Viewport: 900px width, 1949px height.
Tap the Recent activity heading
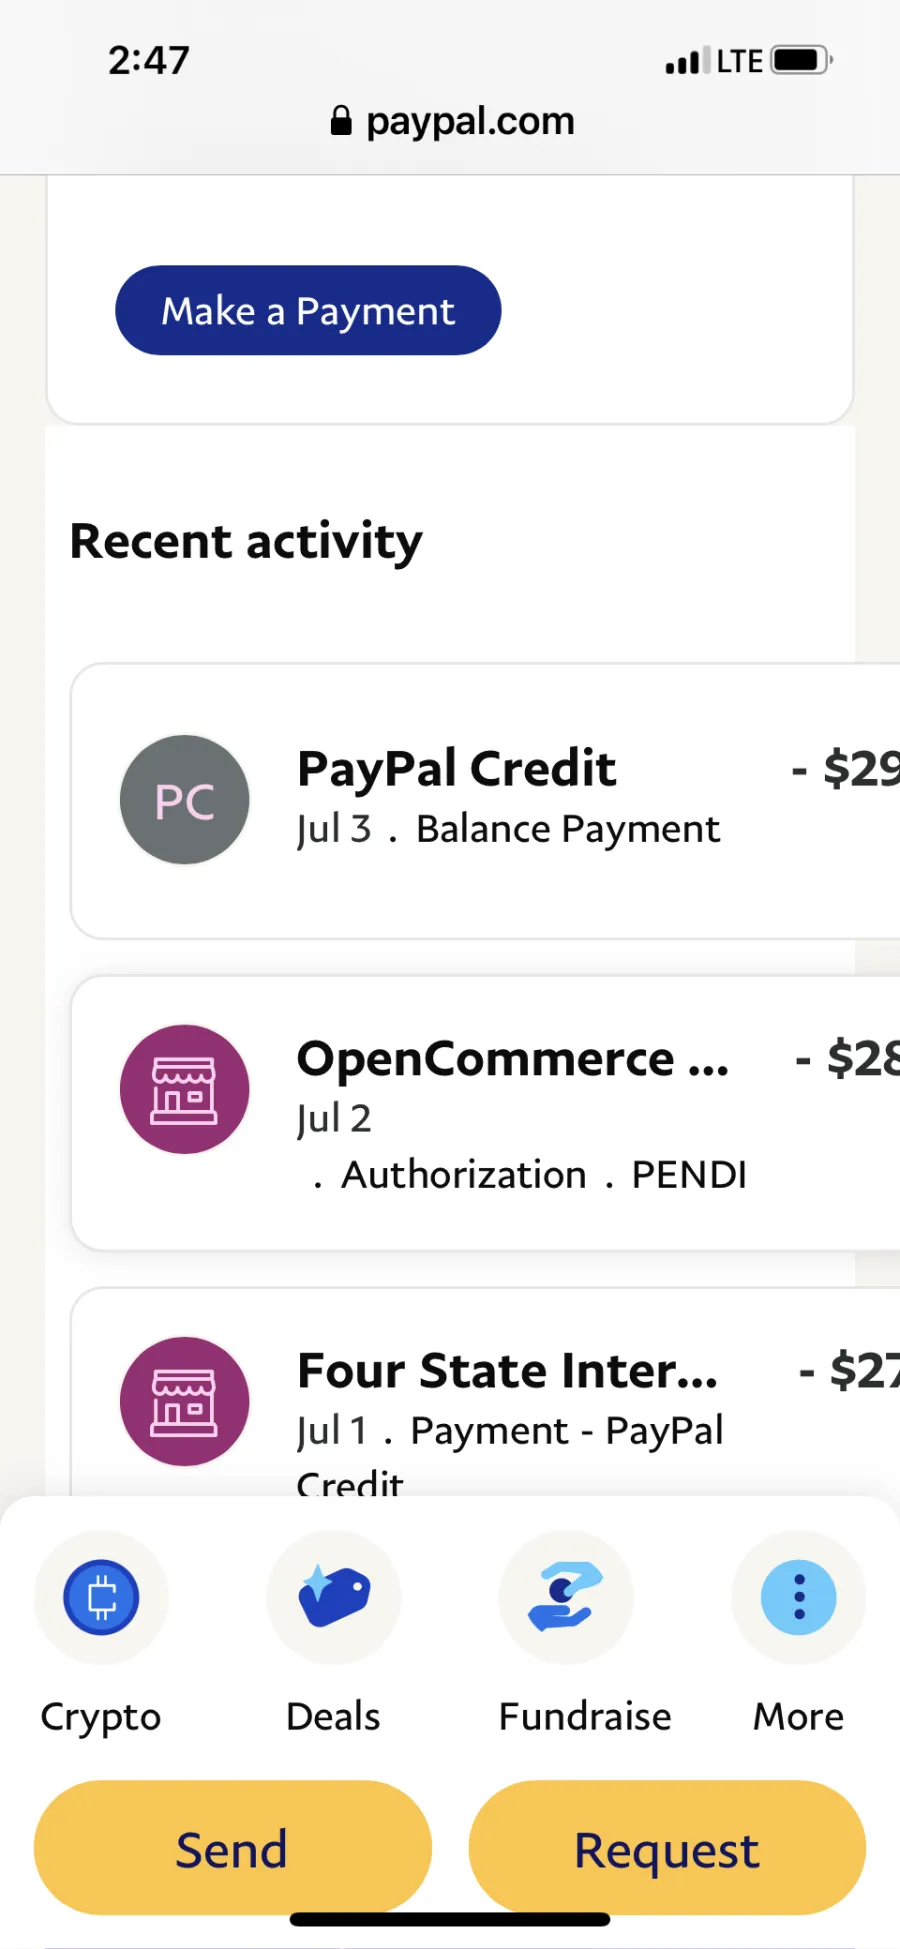[246, 542]
